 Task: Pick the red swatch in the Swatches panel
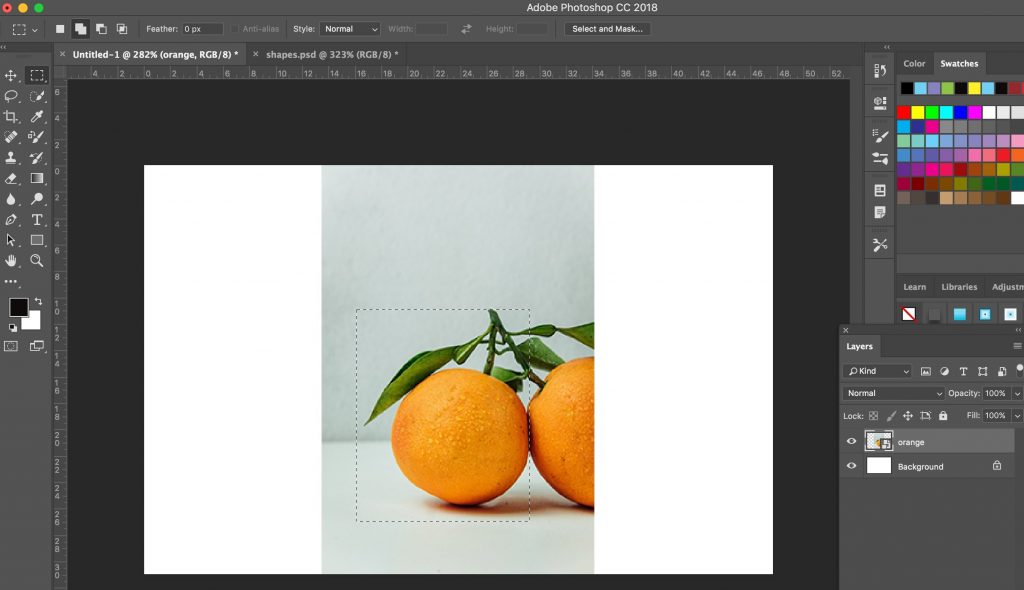point(903,112)
